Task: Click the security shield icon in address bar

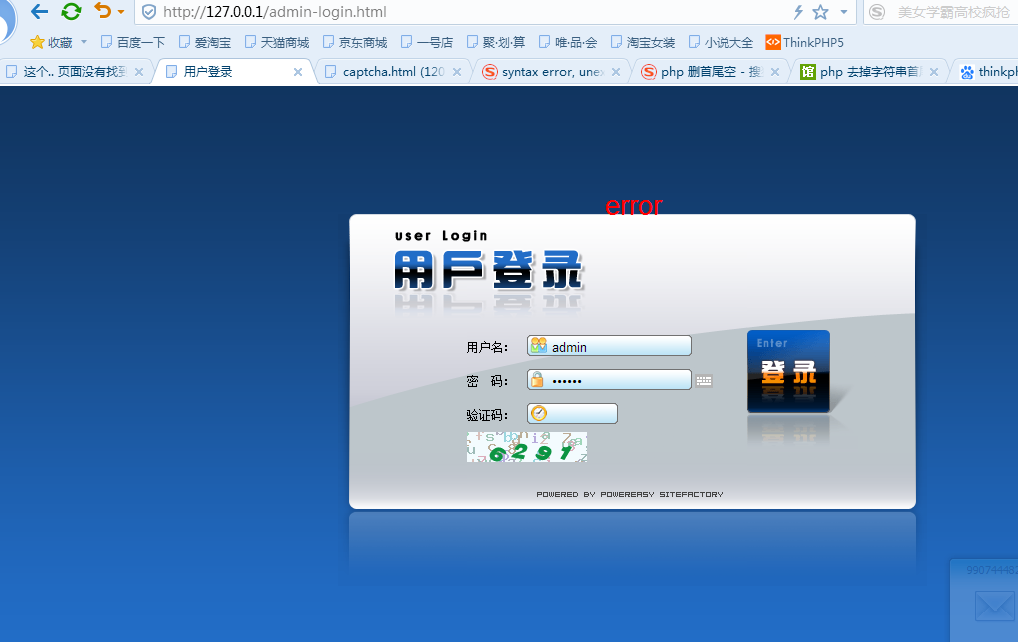Action: coord(149,12)
